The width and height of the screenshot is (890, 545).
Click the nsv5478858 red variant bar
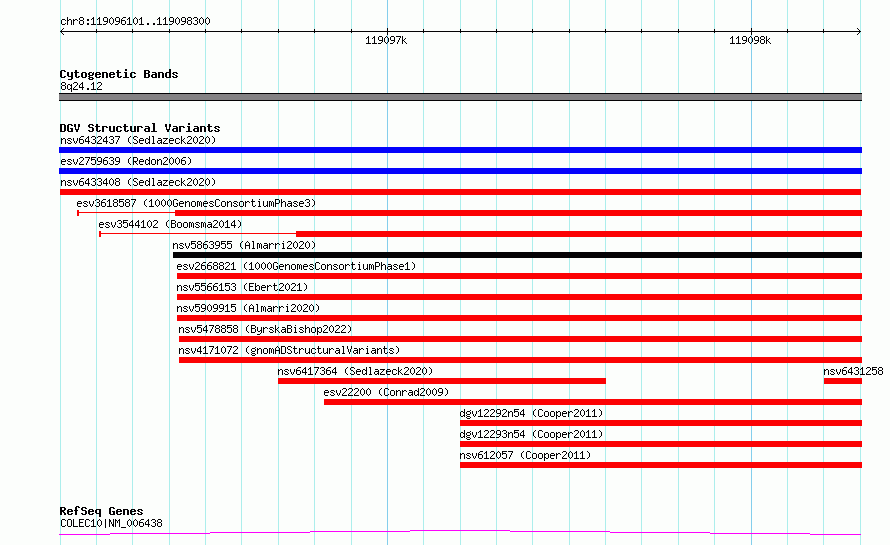520,339
